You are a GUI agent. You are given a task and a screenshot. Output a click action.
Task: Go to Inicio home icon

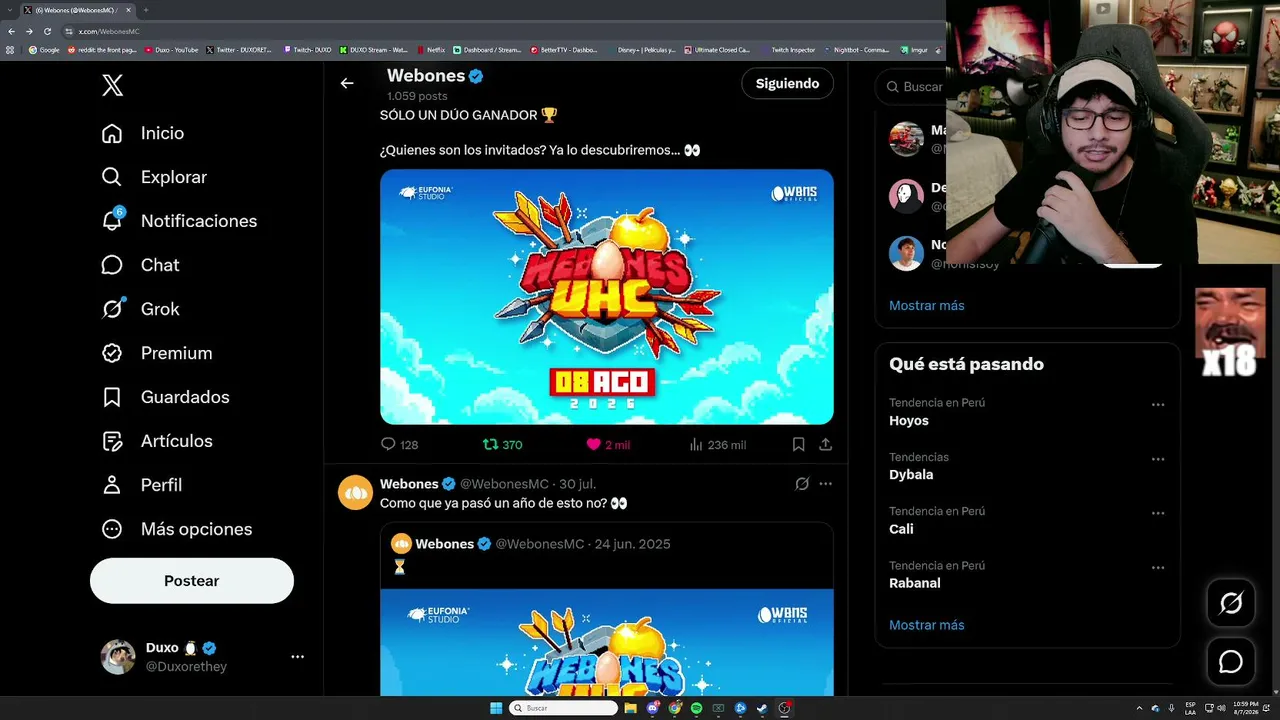pos(112,133)
